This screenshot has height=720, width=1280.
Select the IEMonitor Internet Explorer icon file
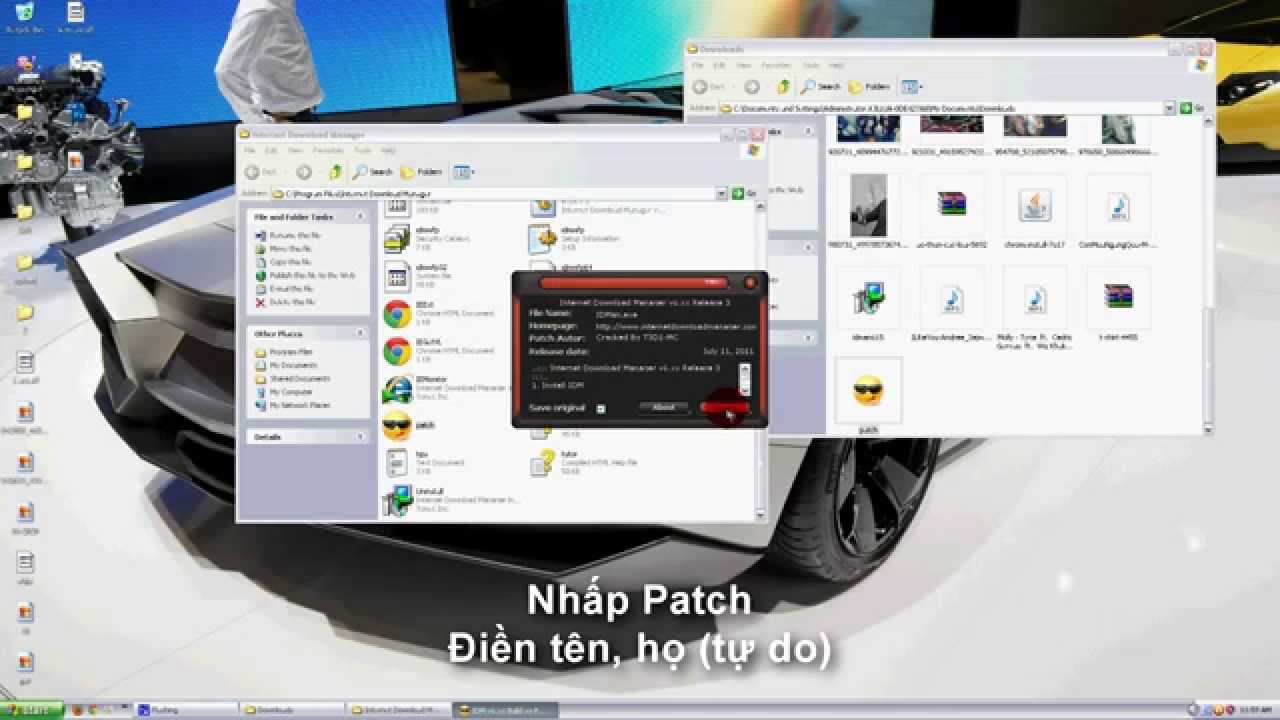point(398,388)
